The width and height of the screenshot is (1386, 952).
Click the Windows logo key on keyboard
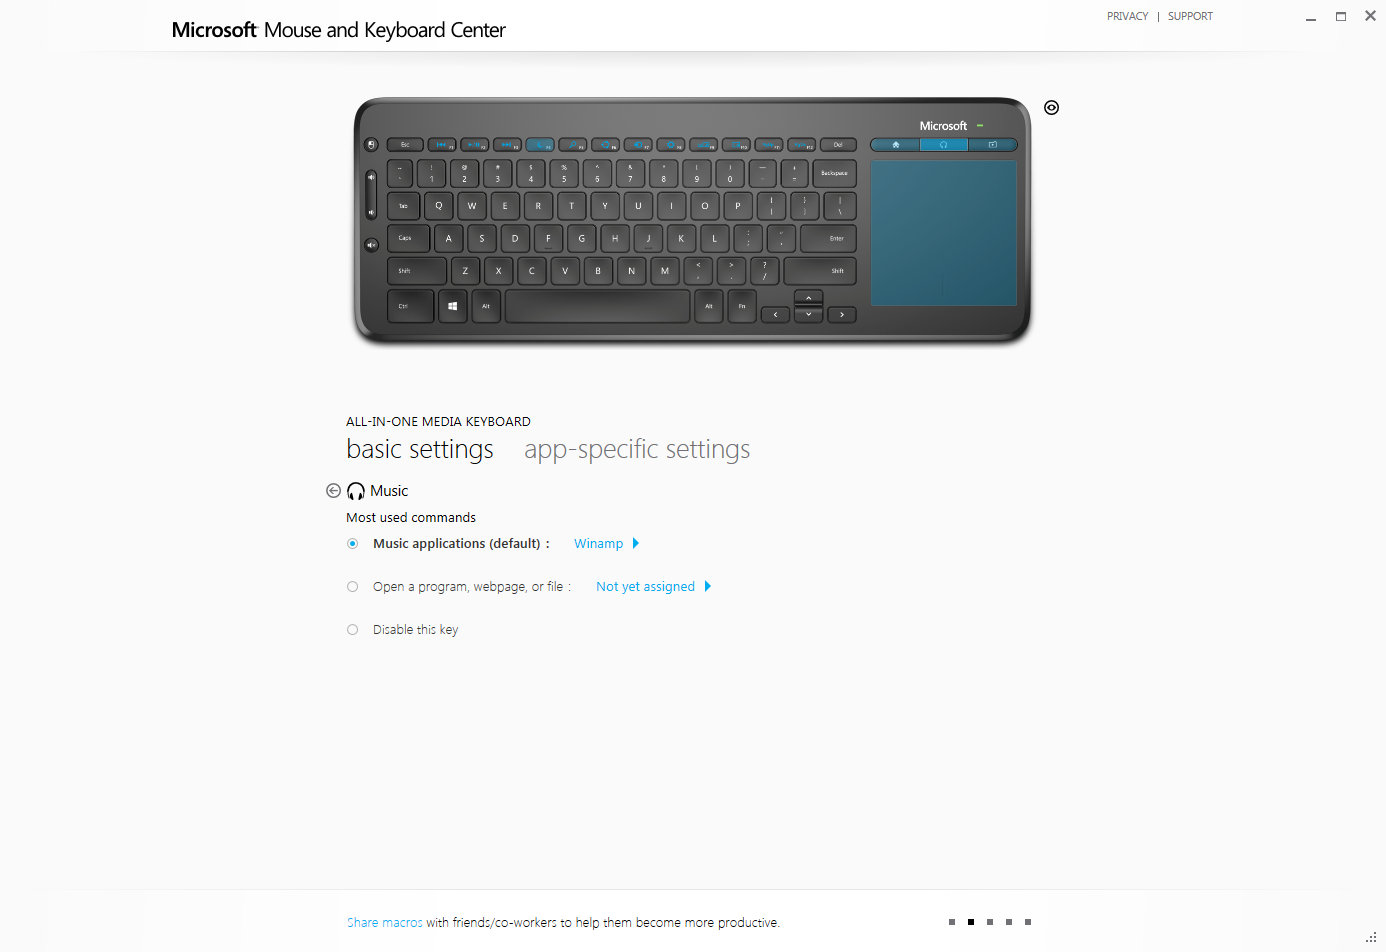[453, 306]
